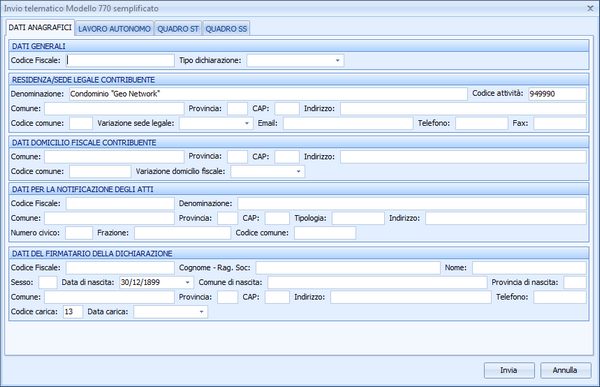This screenshot has width=600, height=387.
Task: Click the CAP field under Residenza/Sede Legale
Action: pyautogui.click(x=287, y=109)
